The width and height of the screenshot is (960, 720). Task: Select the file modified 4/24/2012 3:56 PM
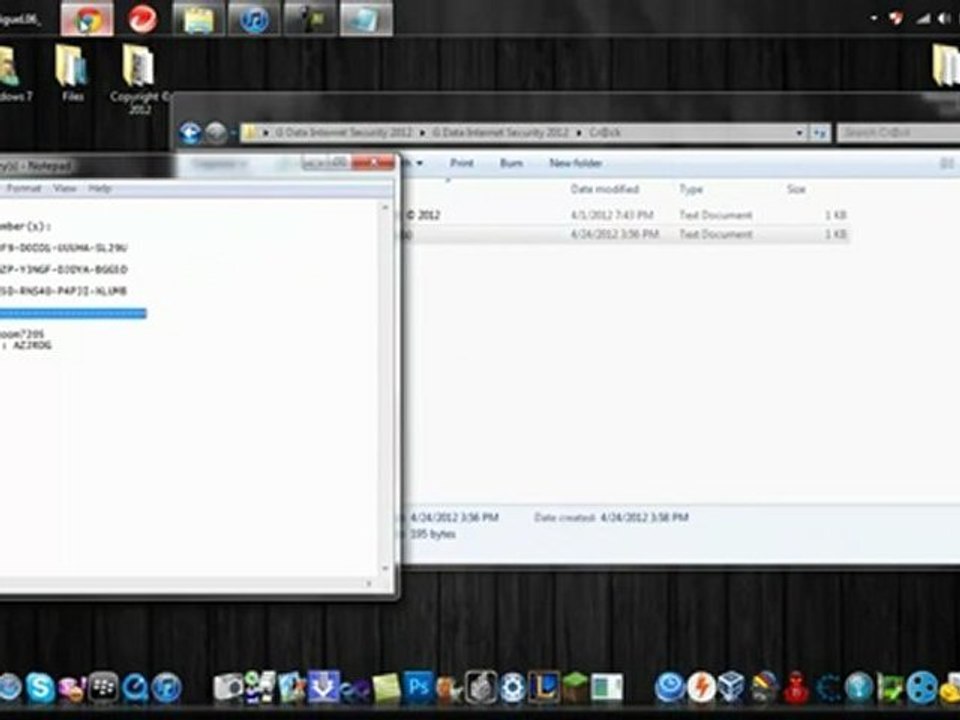pos(625,234)
